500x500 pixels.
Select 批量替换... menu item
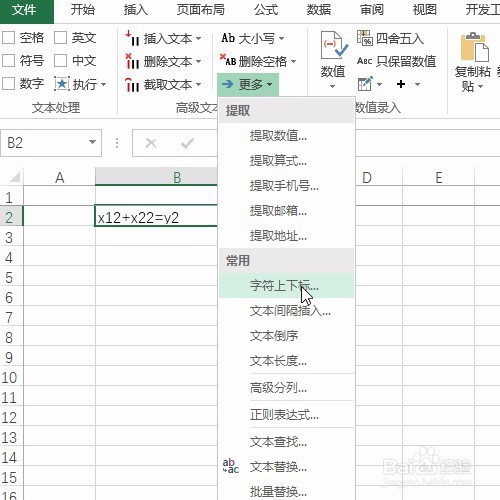[x=286, y=492]
